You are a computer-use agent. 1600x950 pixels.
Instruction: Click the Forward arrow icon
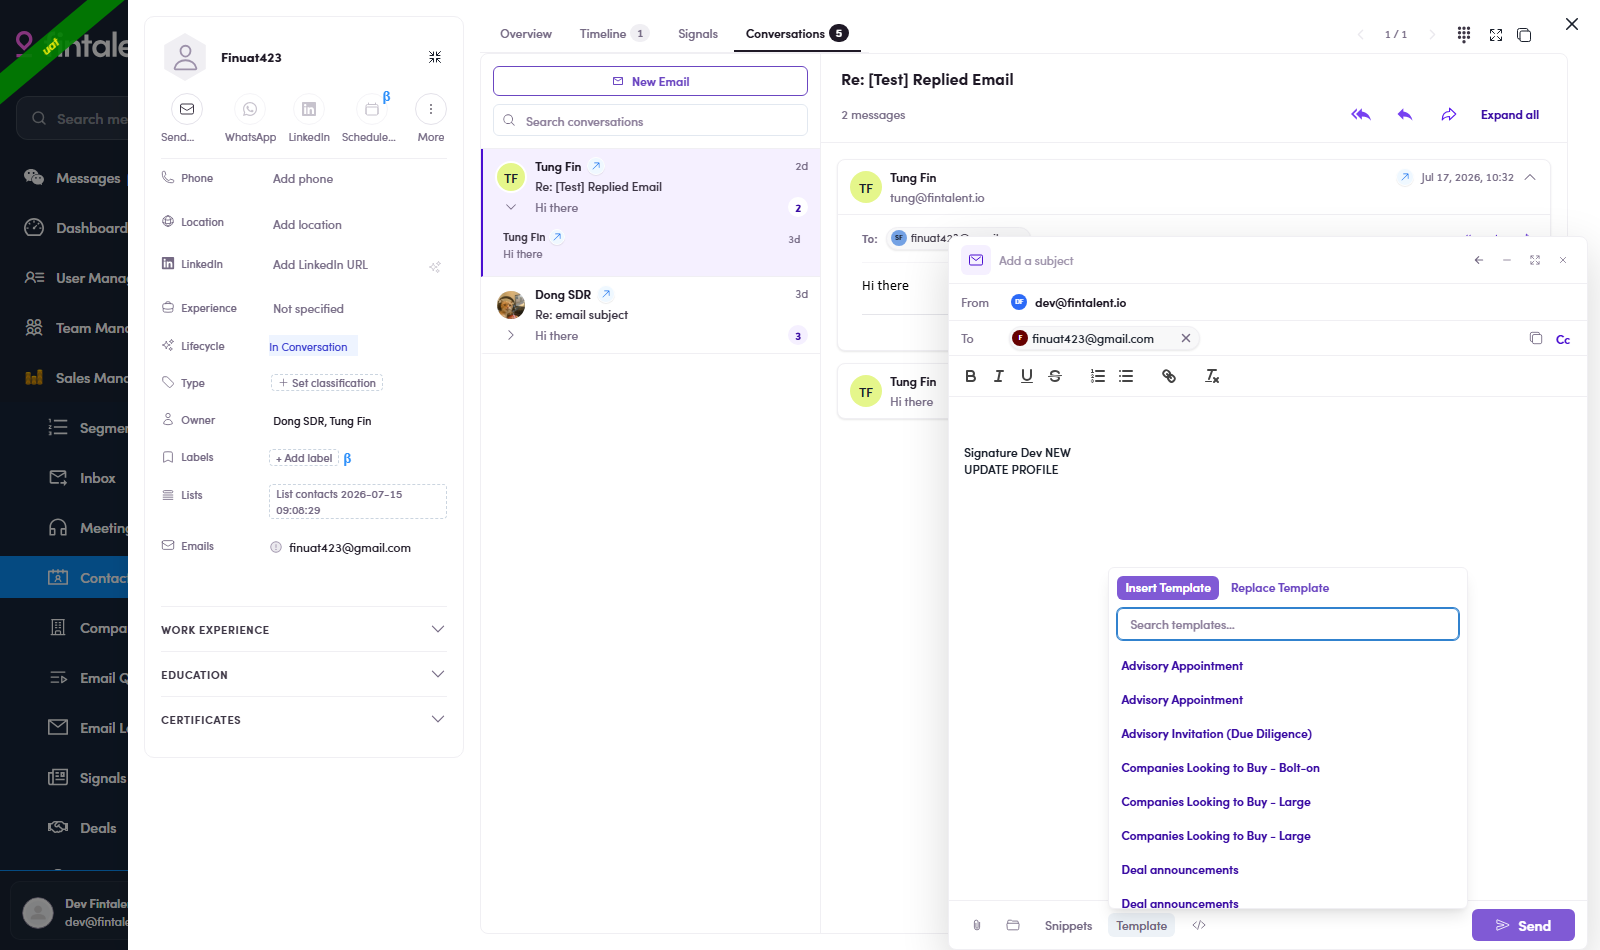tap(1449, 115)
